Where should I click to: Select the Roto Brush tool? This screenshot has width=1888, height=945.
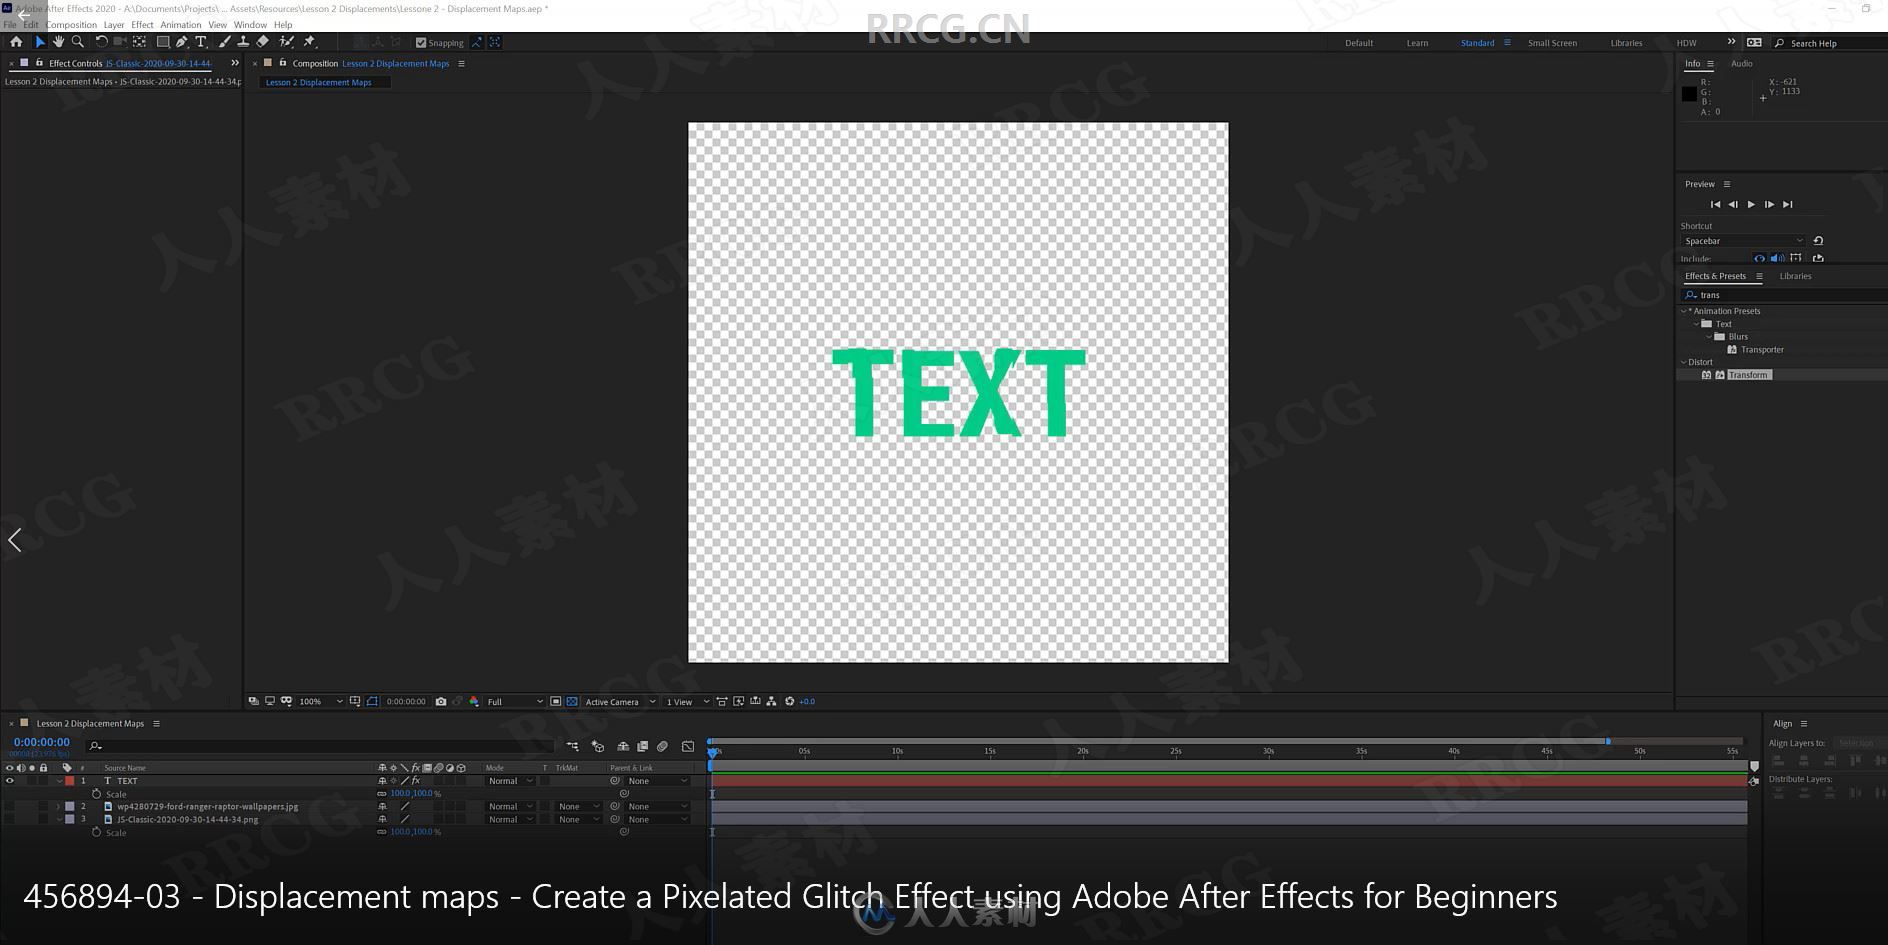tap(286, 42)
